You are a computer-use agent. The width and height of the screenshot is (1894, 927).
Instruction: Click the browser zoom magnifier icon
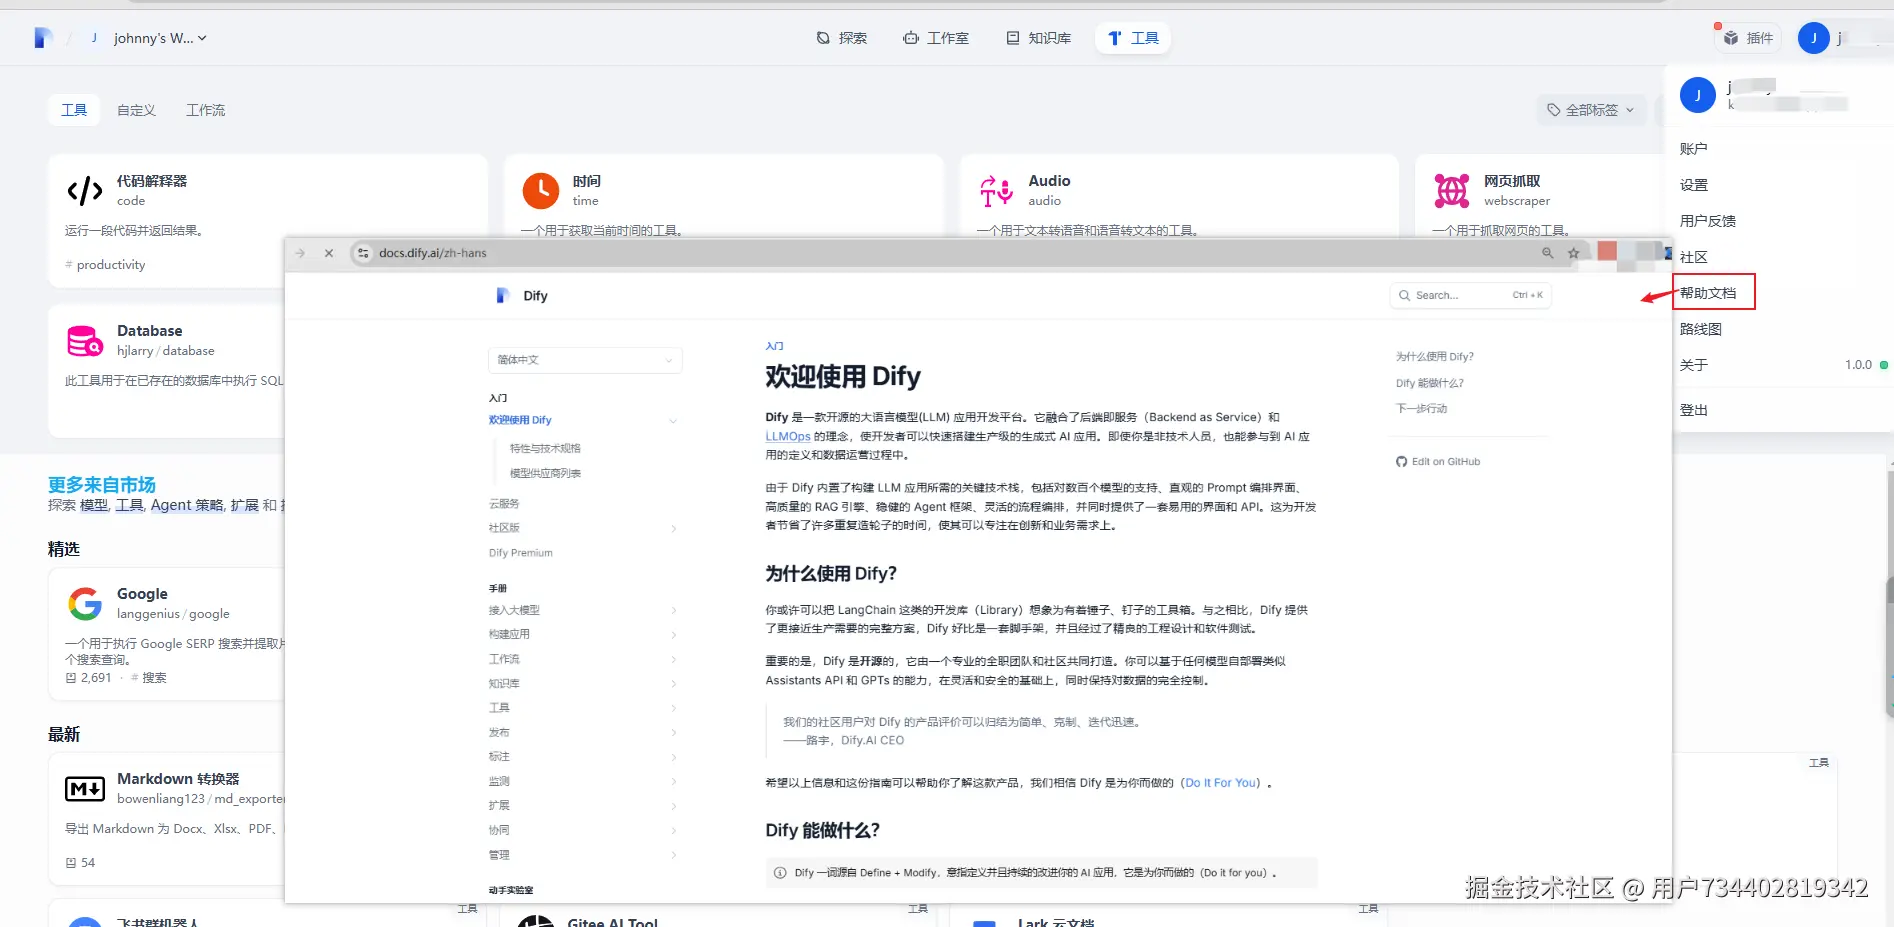click(x=1547, y=253)
